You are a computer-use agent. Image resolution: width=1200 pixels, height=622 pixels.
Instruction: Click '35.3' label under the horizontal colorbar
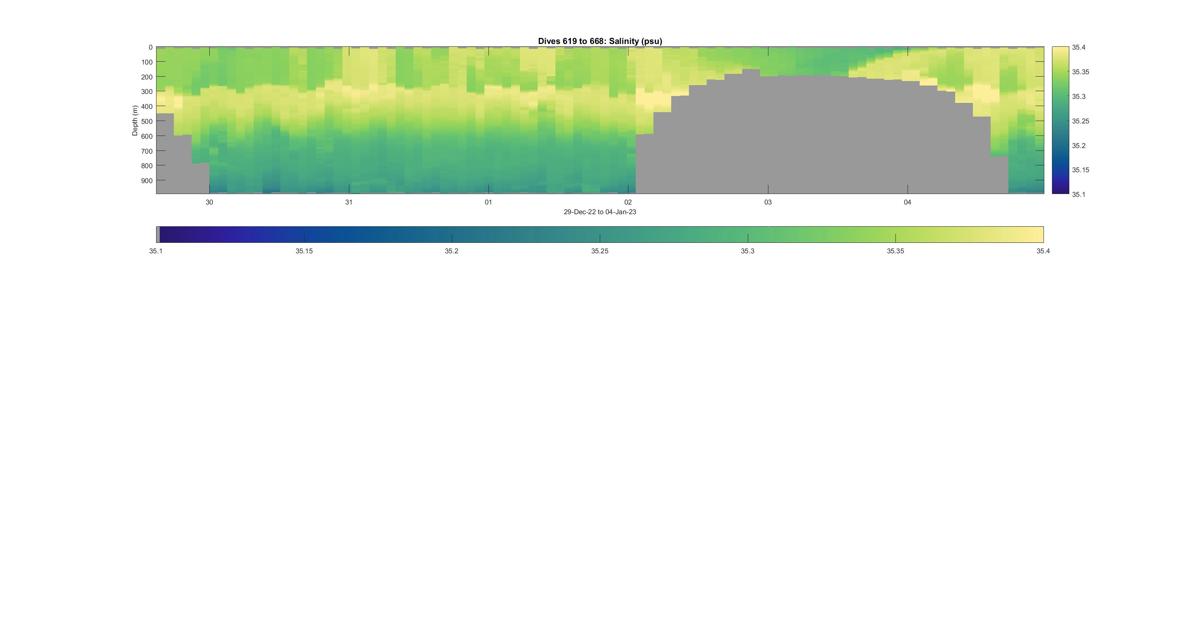point(748,251)
